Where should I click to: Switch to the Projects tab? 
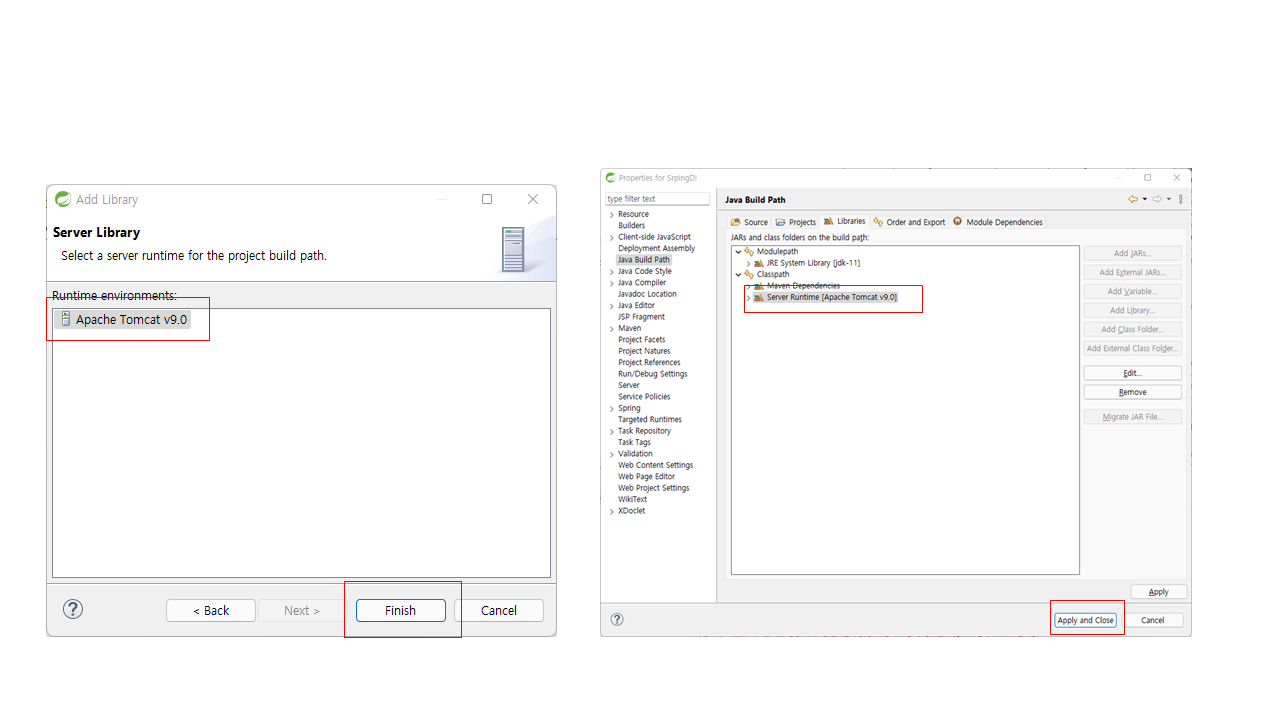(x=796, y=222)
